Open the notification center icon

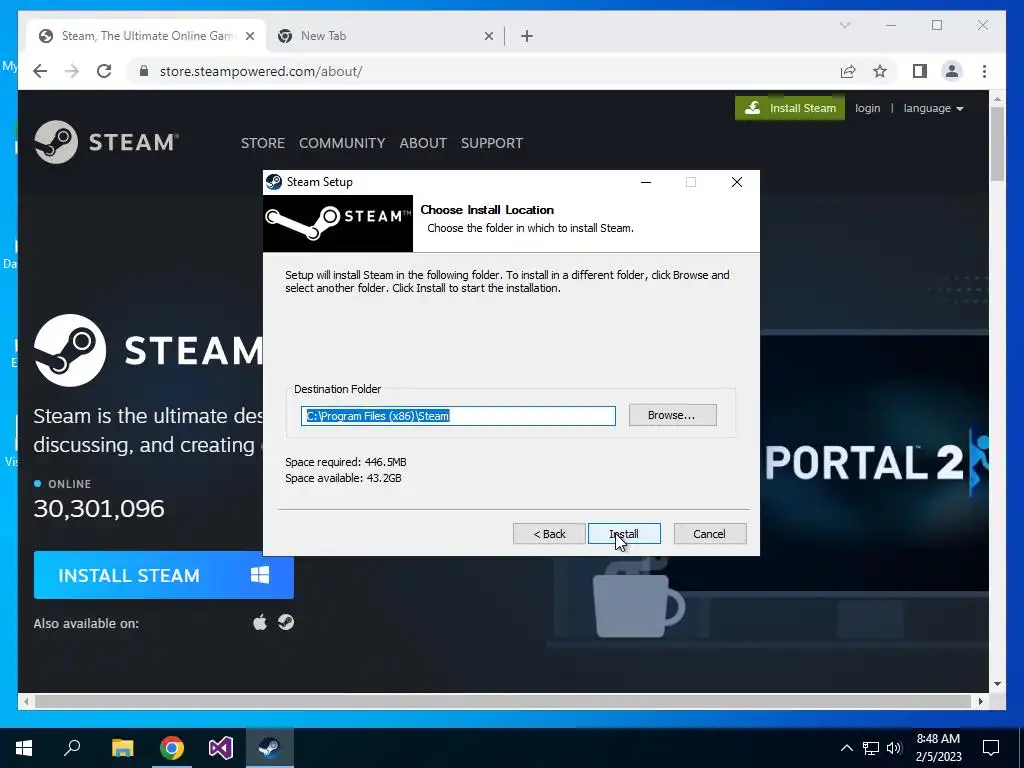[991, 748]
